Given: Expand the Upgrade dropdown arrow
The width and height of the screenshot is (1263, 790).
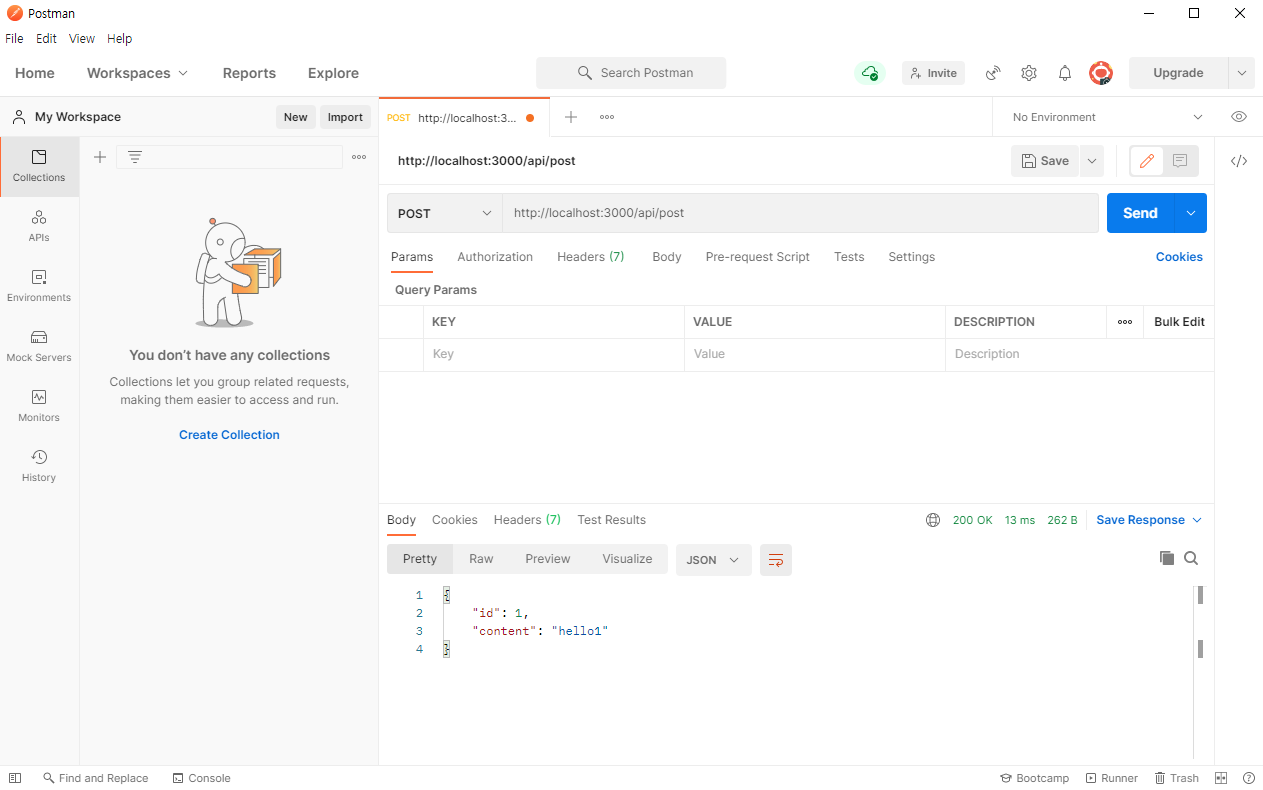Looking at the screenshot, I should point(1241,73).
